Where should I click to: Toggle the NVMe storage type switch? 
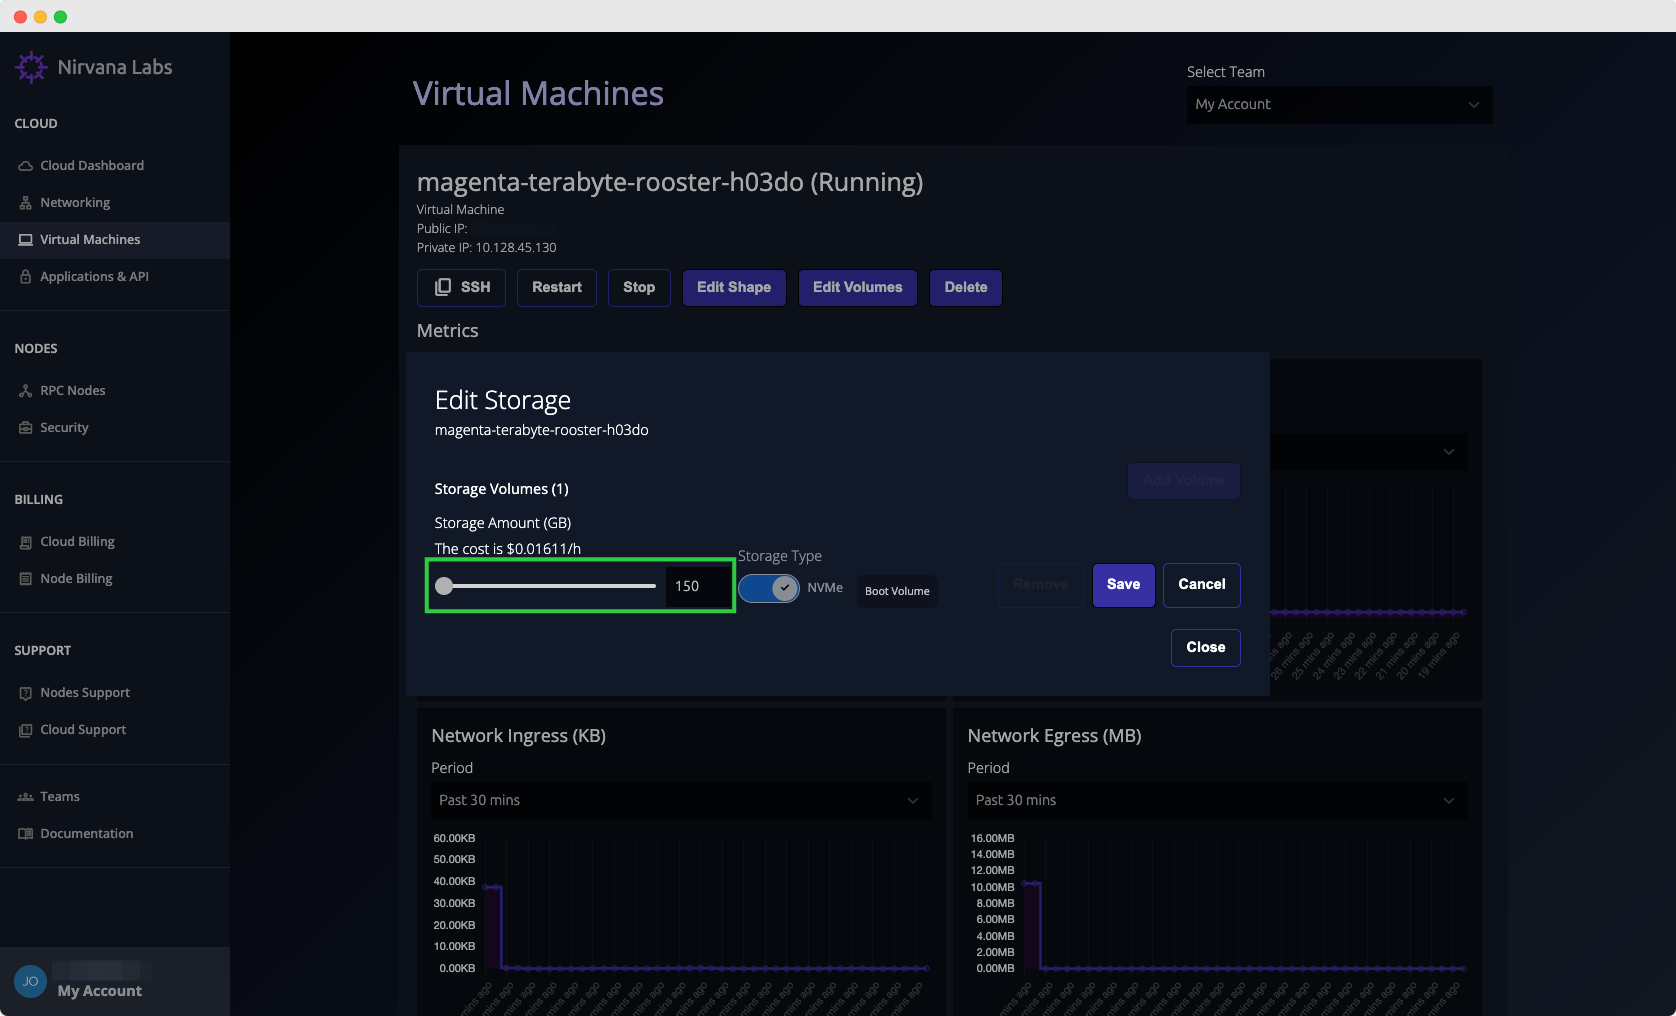(769, 588)
